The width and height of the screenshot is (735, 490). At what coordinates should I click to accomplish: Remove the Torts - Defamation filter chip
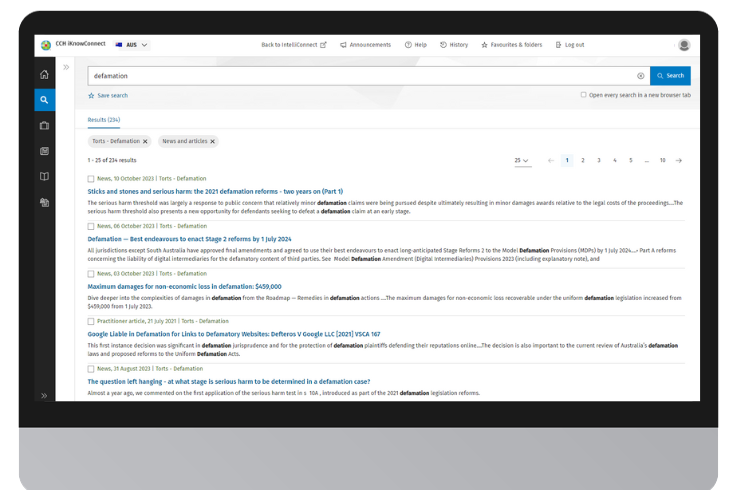click(x=145, y=142)
